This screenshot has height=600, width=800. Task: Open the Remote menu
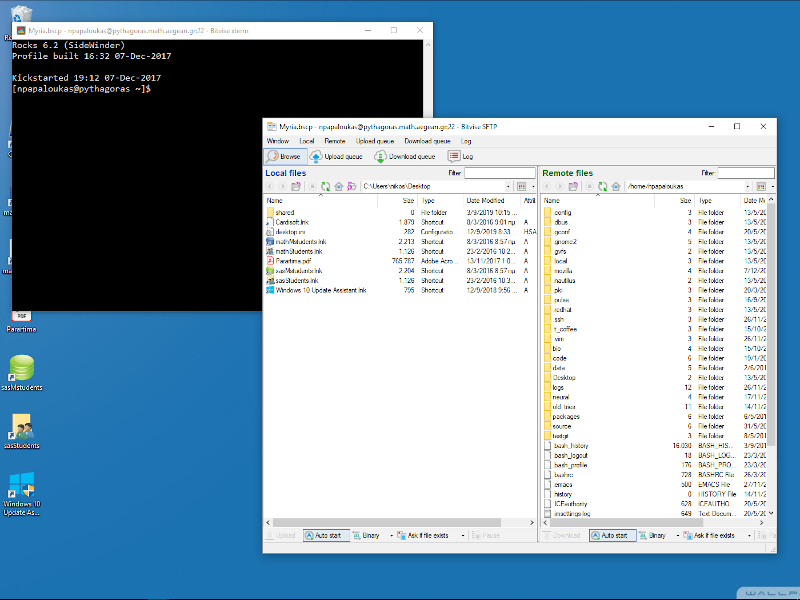pyautogui.click(x=335, y=141)
